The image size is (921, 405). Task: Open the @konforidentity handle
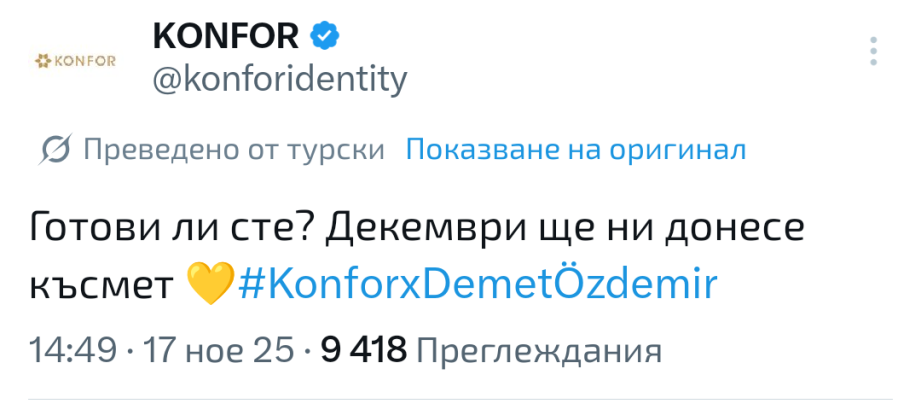click(279, 80)
